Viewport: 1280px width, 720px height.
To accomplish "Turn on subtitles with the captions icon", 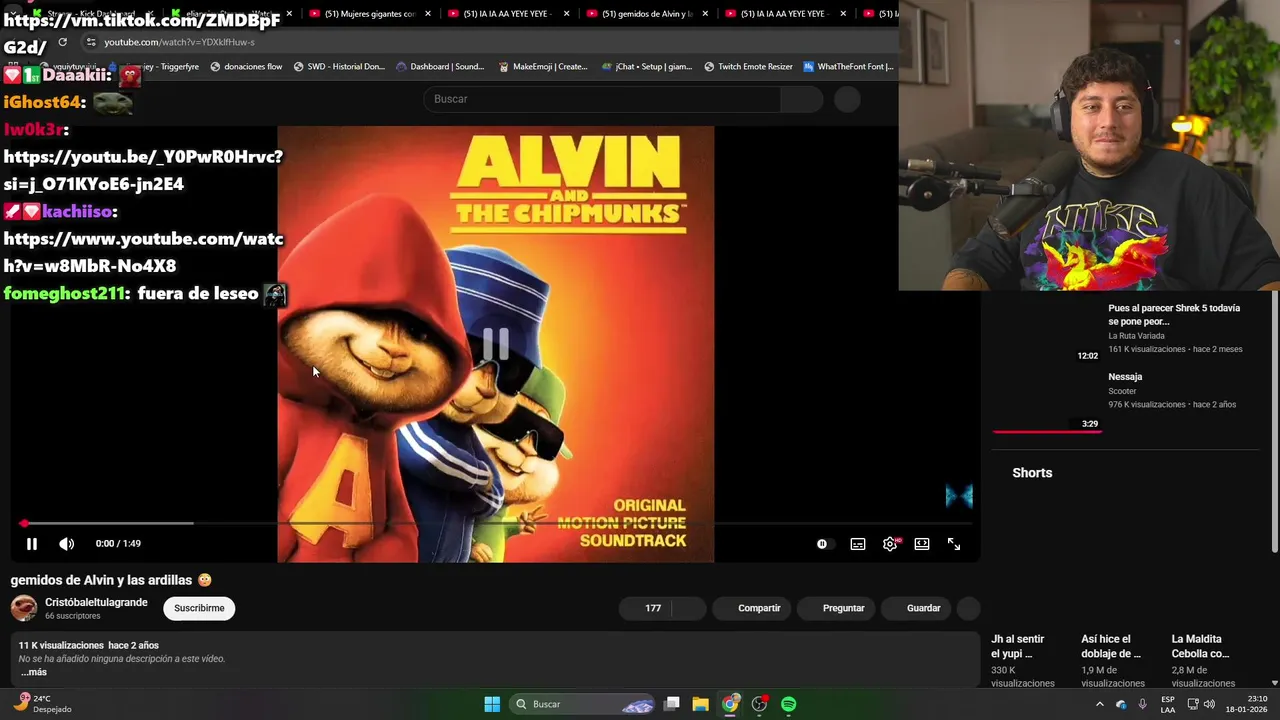I will click(858, 544).
